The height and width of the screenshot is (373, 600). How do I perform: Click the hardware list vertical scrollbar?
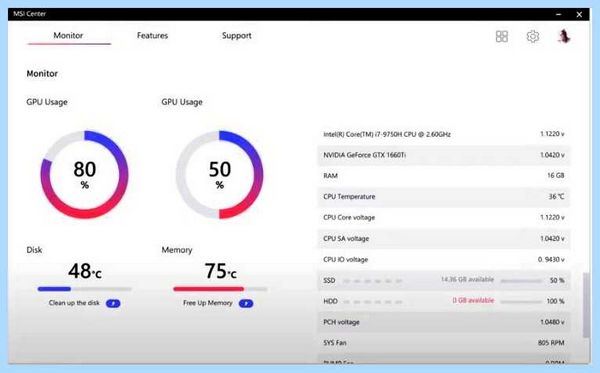tap(586, 305)
